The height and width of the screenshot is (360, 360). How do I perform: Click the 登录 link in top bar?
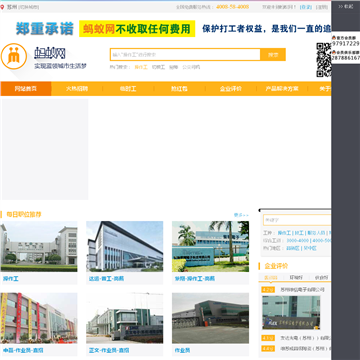306,7
